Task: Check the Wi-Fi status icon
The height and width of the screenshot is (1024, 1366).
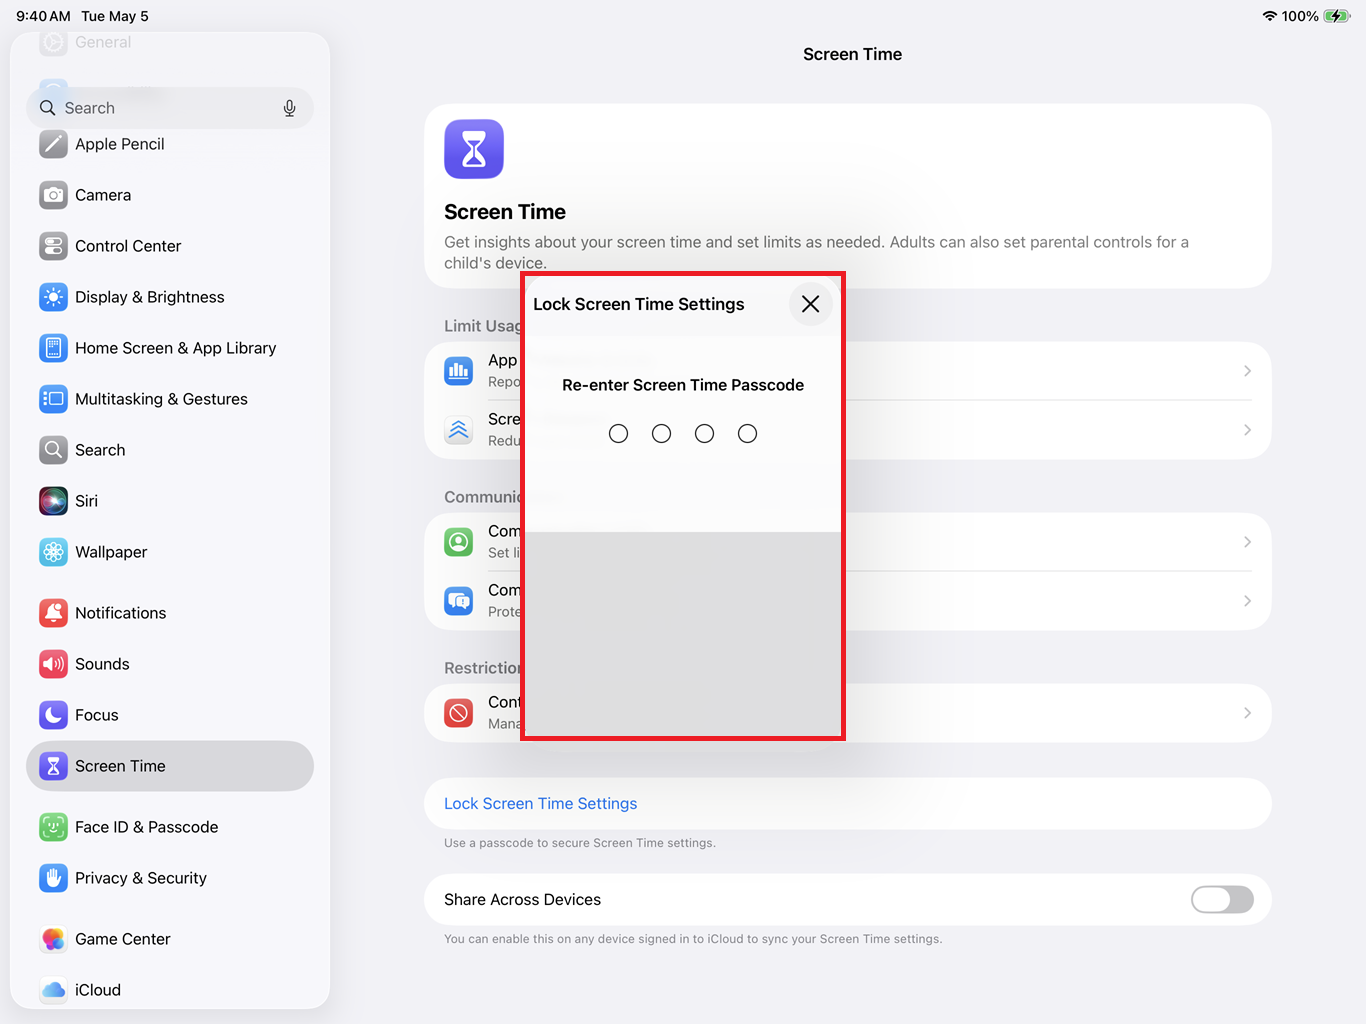Action: coord(1270,16)
